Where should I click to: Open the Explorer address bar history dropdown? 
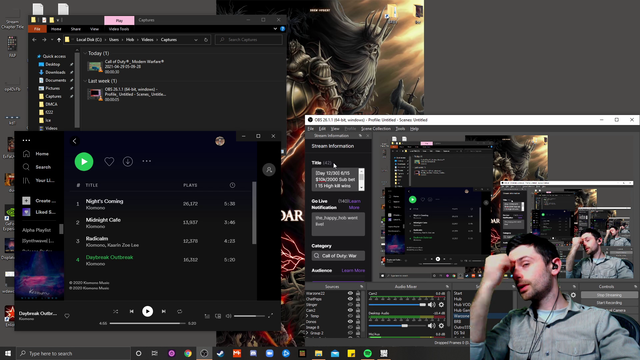pos(196,40)
